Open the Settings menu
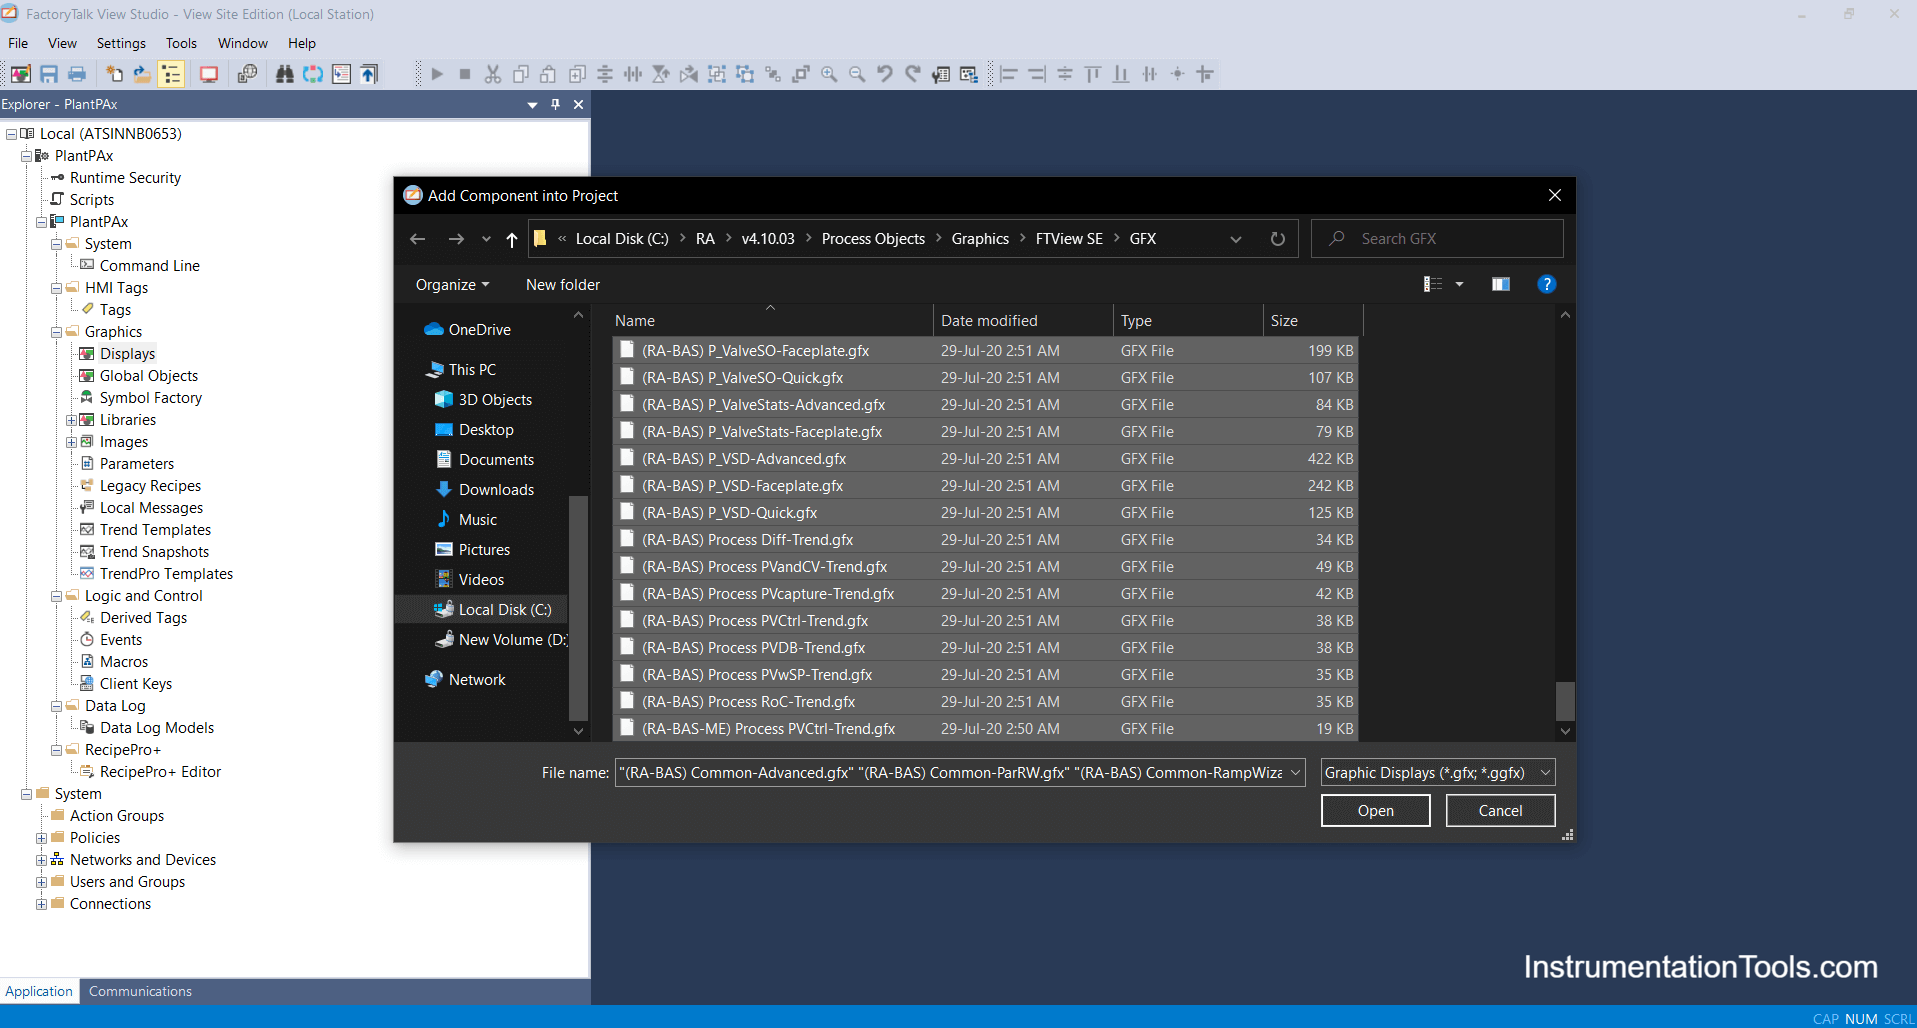Image resolution: width=1917 pixels, height=1028 pixels. [x=121, y=43]
